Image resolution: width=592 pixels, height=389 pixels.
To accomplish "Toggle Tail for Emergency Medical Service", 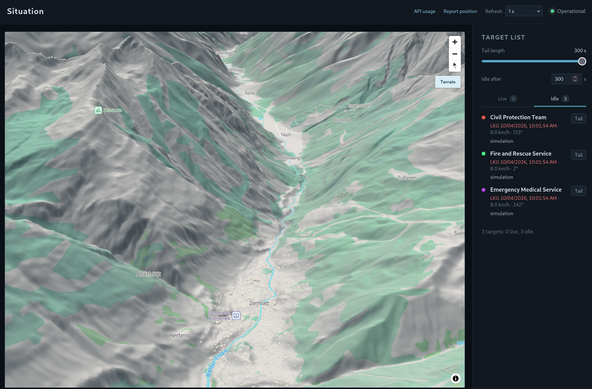I will 578,191.
